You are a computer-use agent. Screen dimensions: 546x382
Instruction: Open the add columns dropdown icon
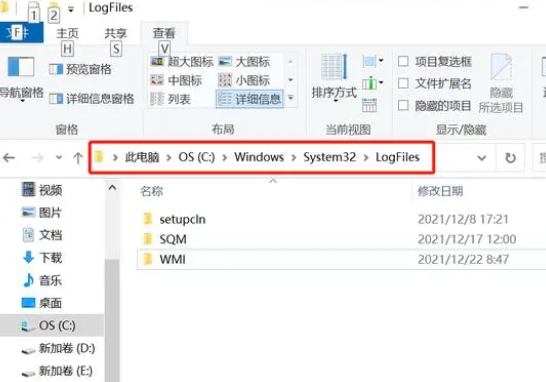pos(373,83)
